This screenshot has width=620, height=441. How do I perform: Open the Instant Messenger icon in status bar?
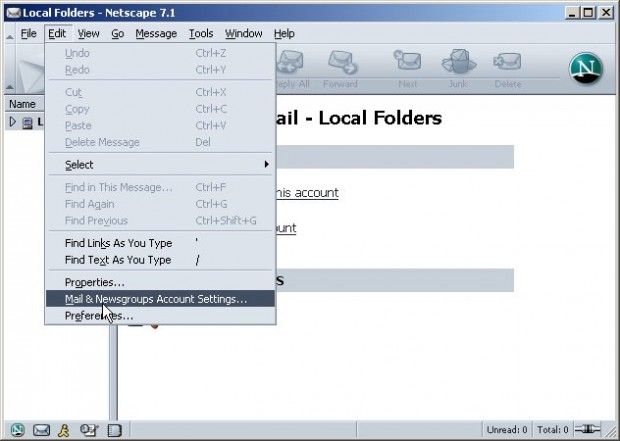coord(64,430)
